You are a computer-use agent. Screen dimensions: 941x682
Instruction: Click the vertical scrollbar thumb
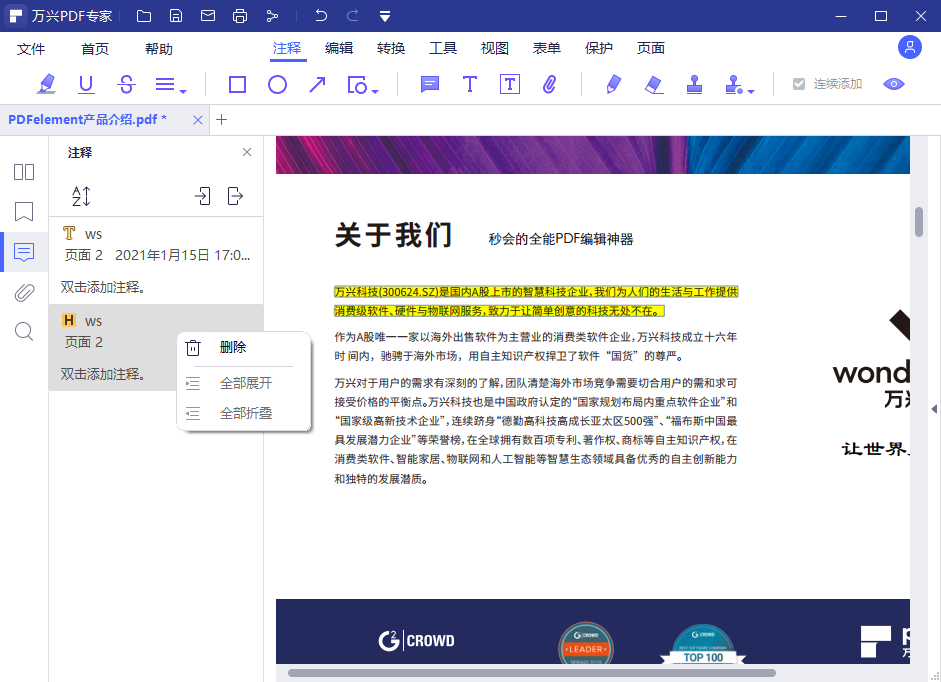pos(919,222)
